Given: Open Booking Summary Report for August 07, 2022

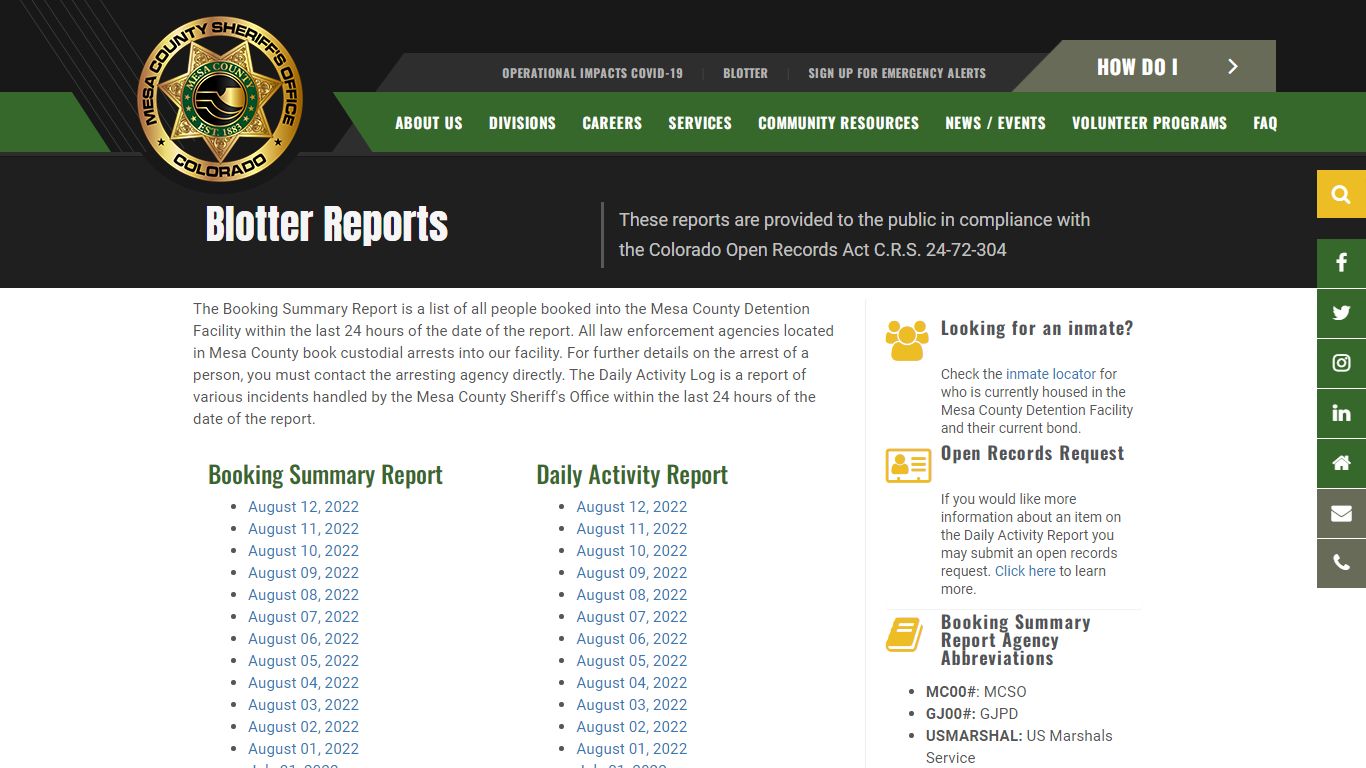Looking at the screenshot, I should click(x=303, y=617).
